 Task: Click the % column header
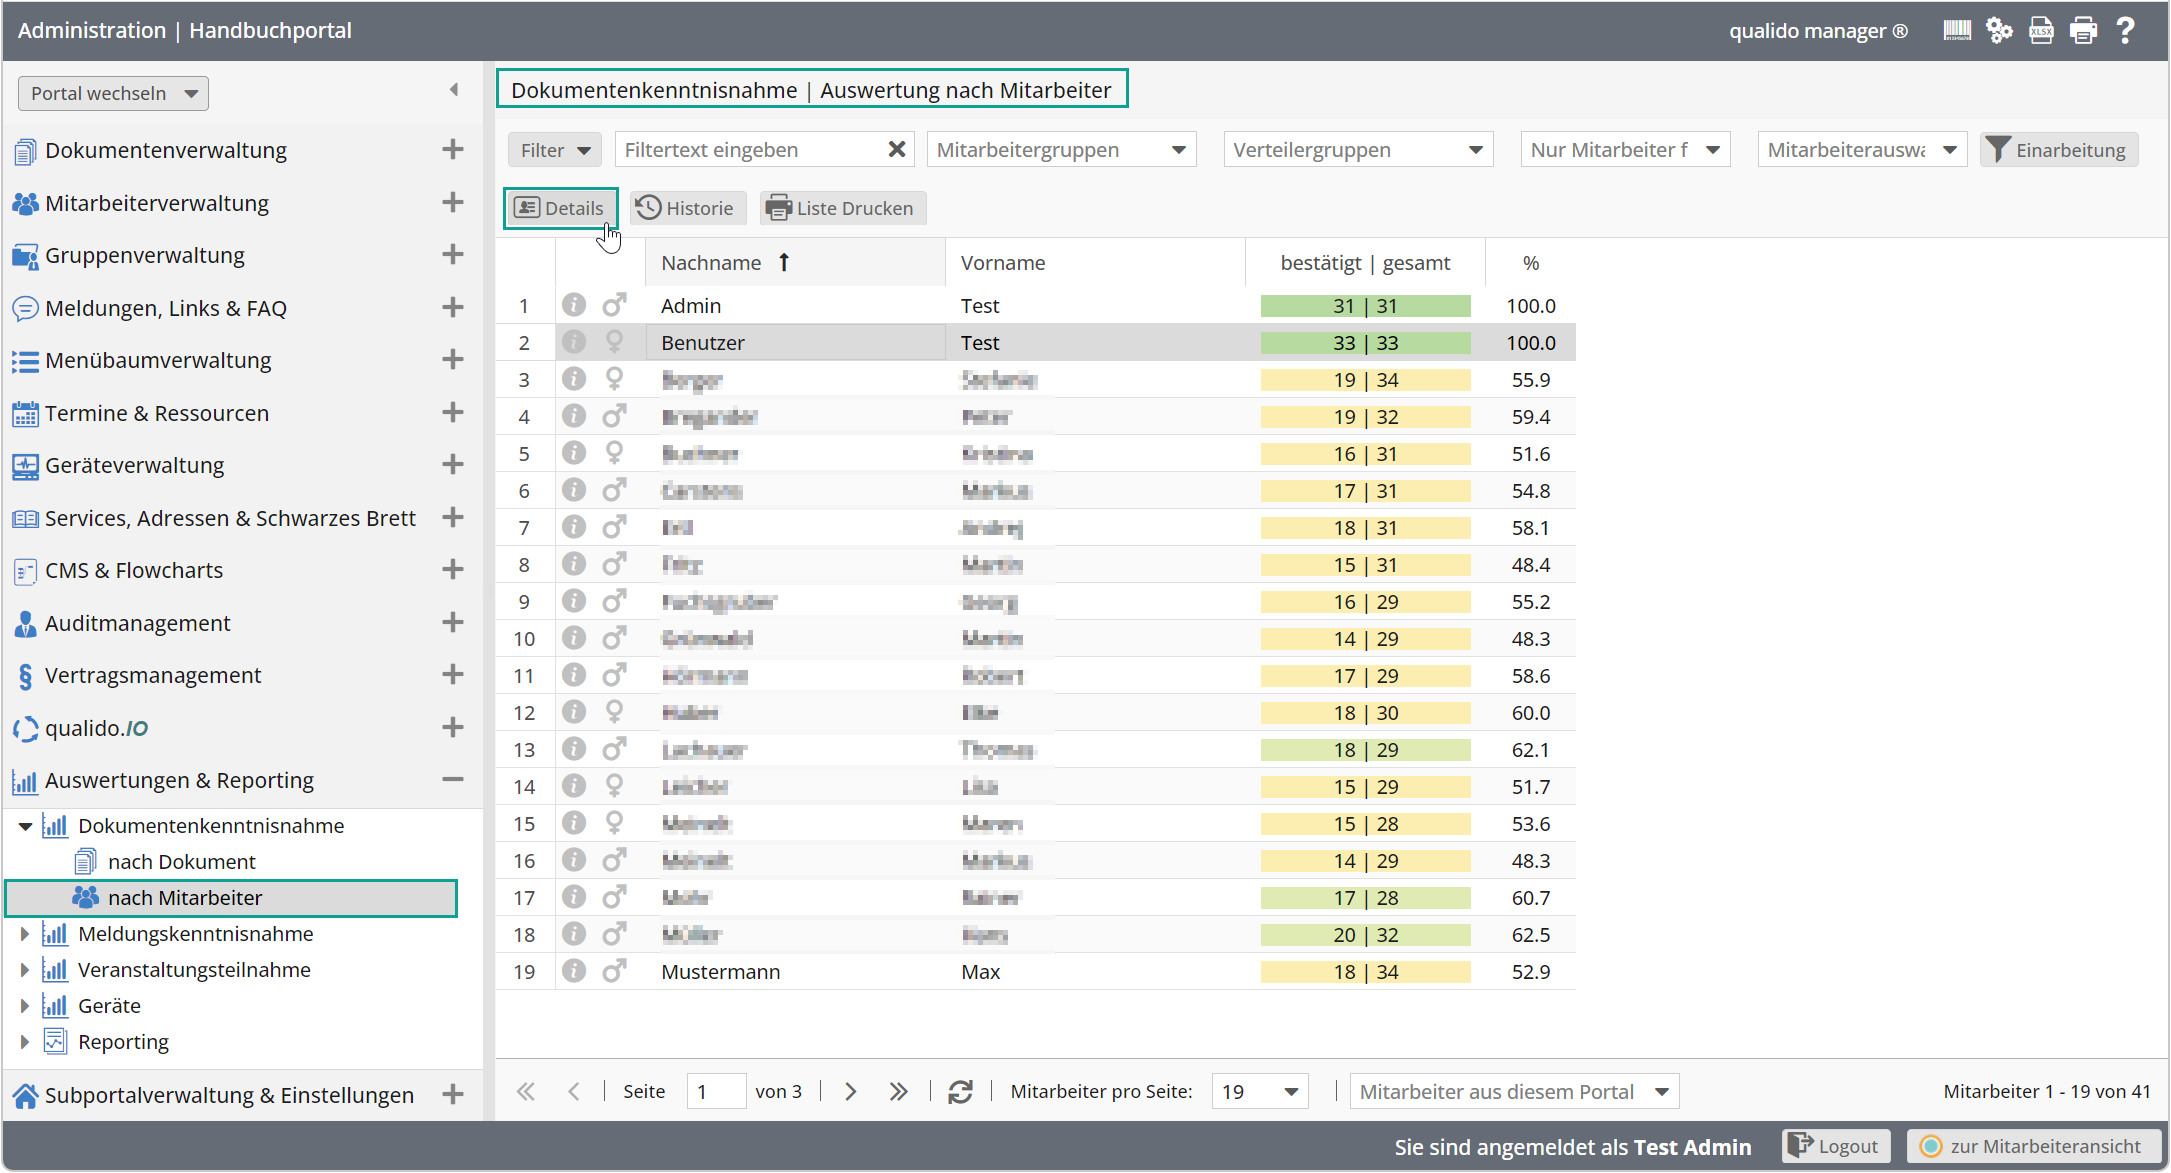[x=1531, y=263]
